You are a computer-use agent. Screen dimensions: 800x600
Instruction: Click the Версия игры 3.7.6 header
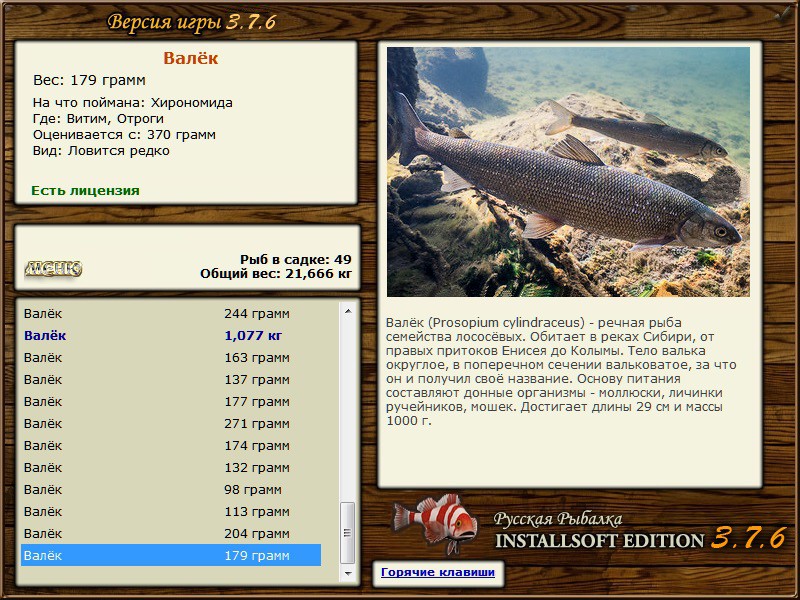191,22
